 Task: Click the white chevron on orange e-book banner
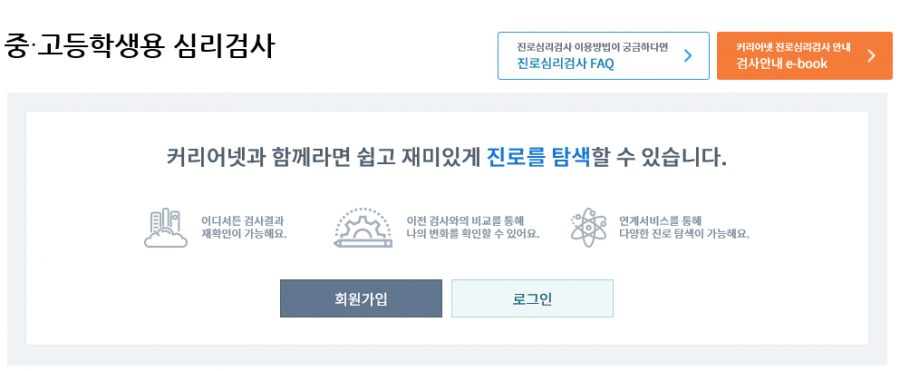point(871,56)
